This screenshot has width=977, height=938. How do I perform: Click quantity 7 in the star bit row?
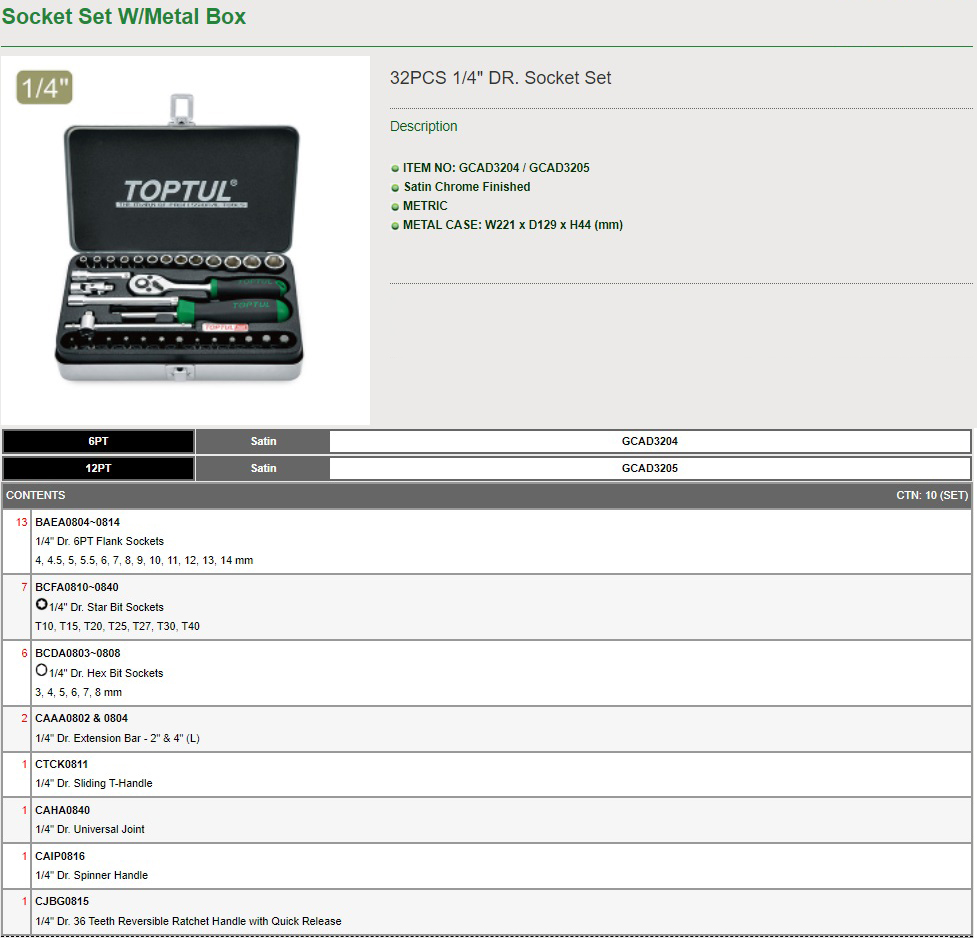coord(24,587)
